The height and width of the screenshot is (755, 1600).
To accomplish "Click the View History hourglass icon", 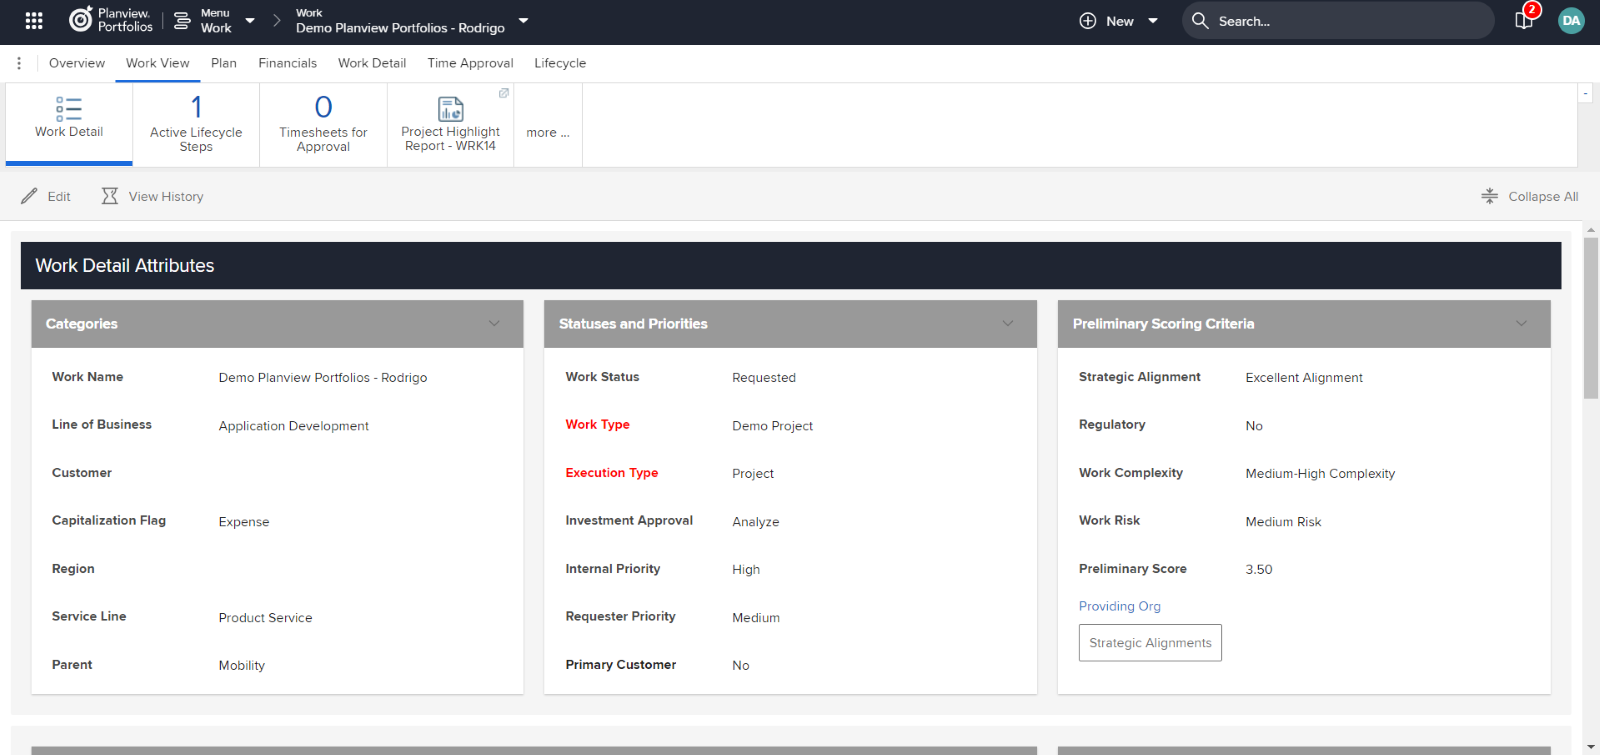I will pyautogui.click(x=110, y=196).
